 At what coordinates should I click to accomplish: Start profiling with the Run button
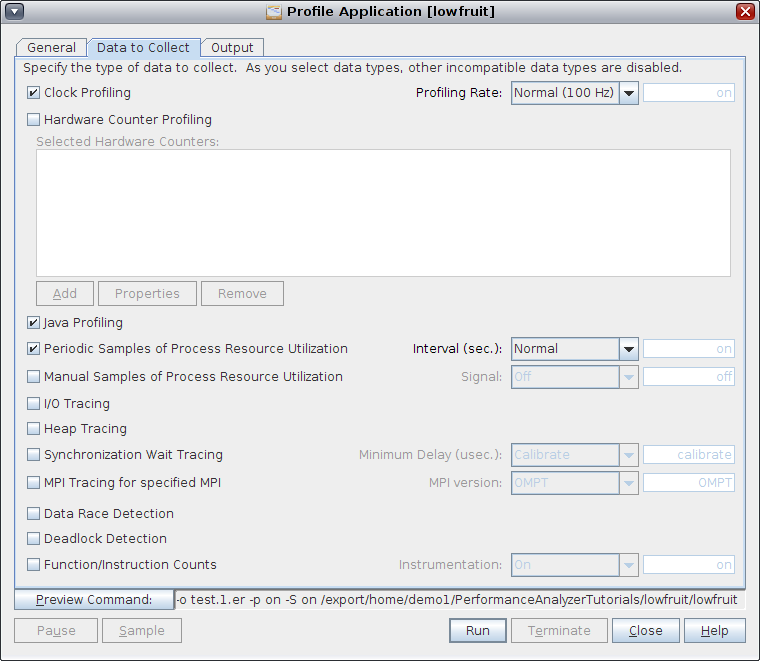click(x=478, y=630)
